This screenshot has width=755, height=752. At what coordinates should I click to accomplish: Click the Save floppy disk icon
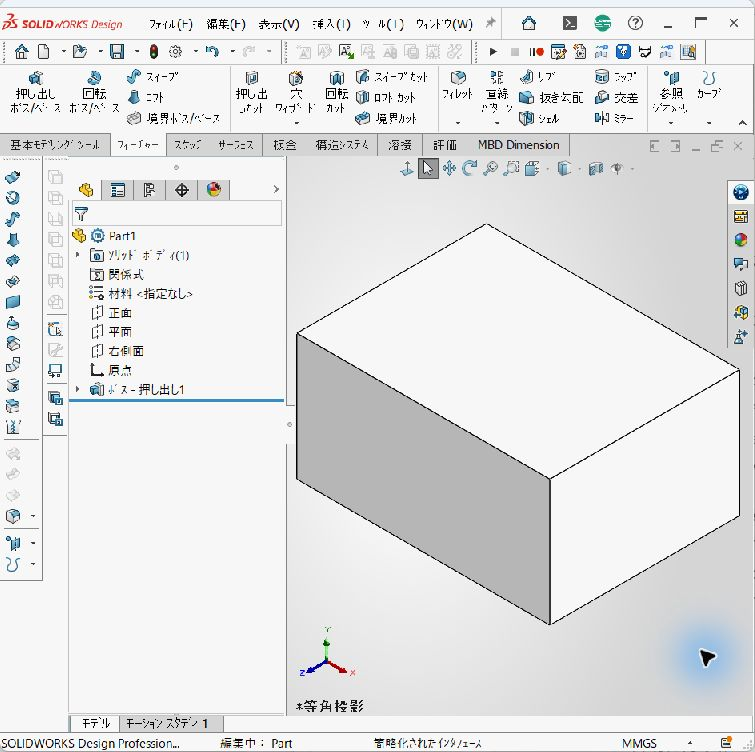[117, 52]
